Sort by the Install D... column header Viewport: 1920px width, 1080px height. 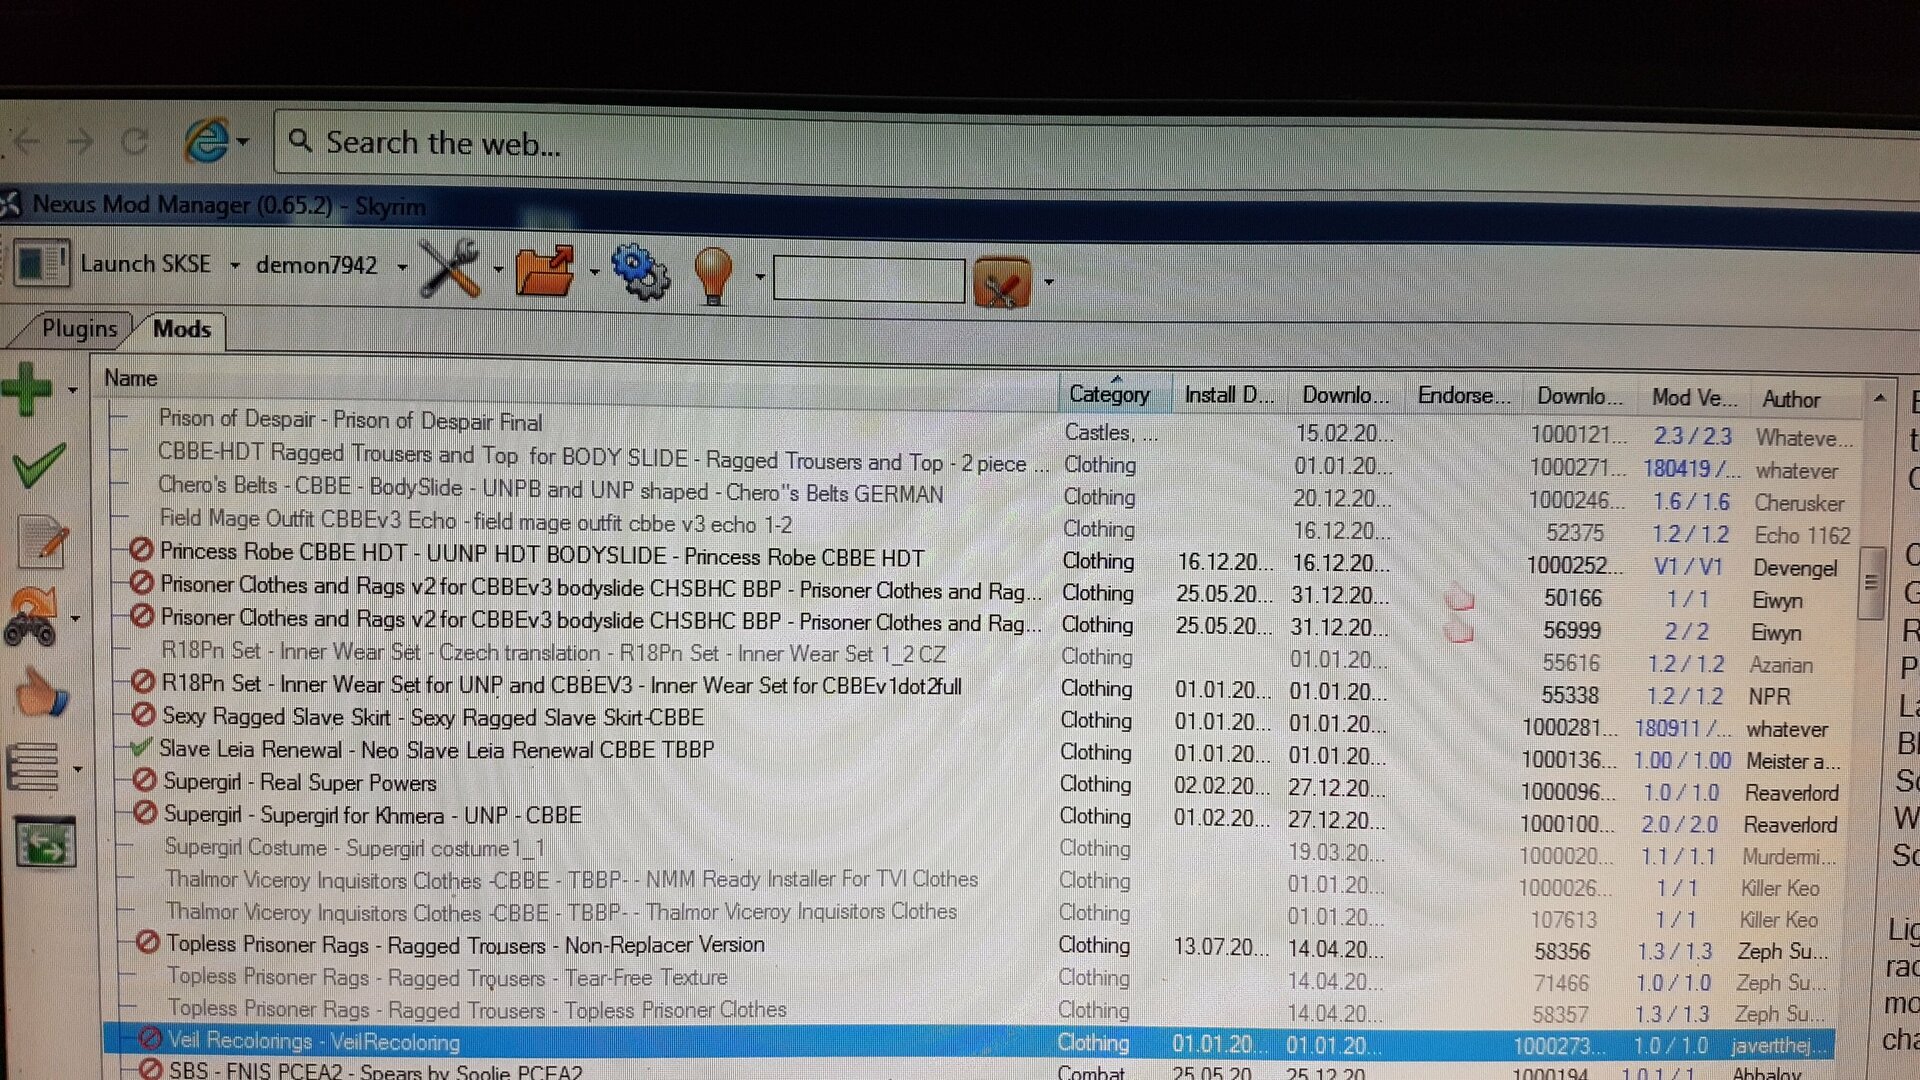1229,395
